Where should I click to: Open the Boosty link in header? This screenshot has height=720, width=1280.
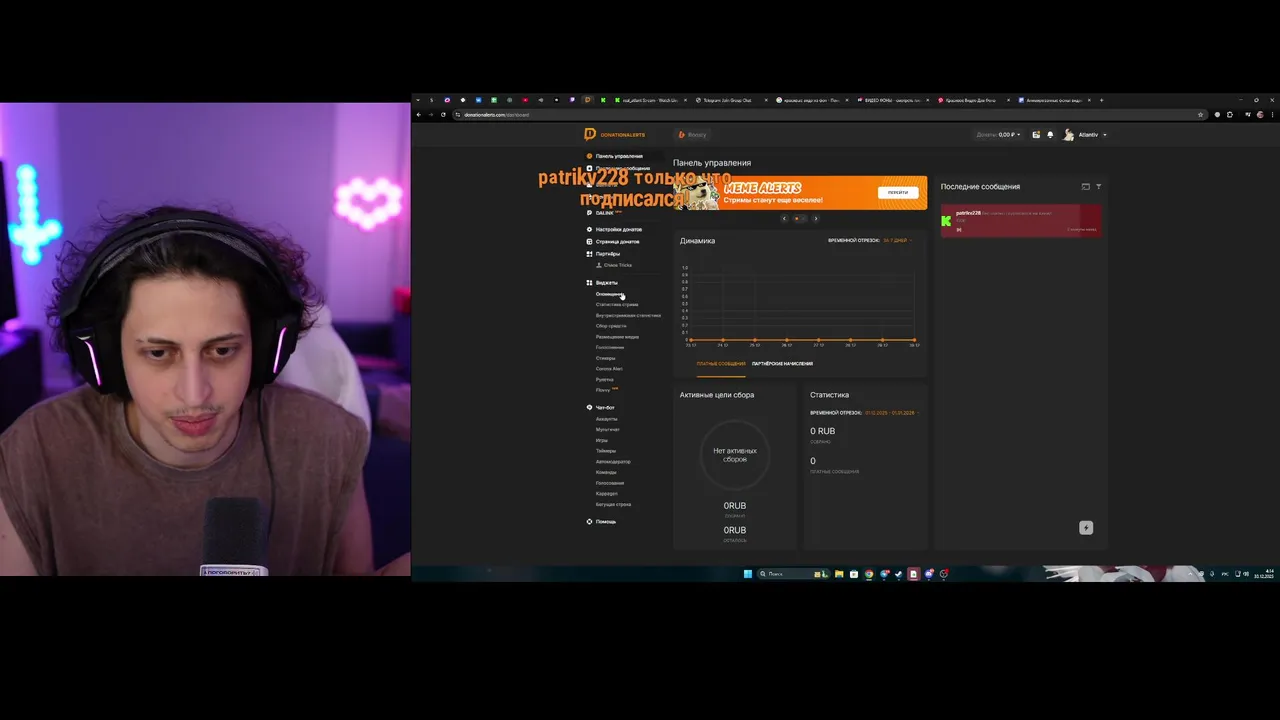[693, 134]
